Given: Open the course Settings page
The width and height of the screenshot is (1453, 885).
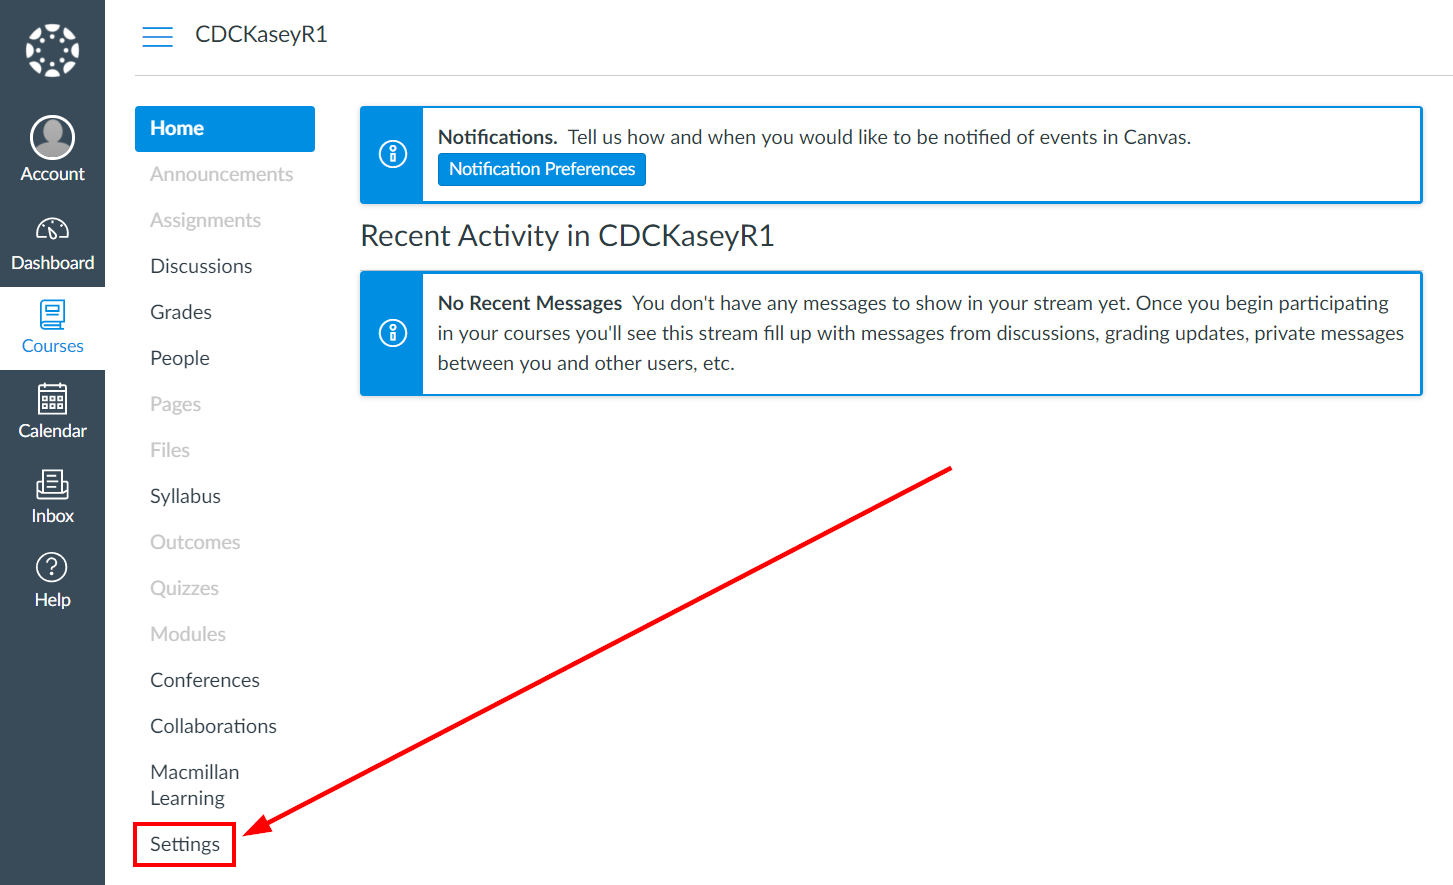Looking at the screenshot, I should 184,844.
